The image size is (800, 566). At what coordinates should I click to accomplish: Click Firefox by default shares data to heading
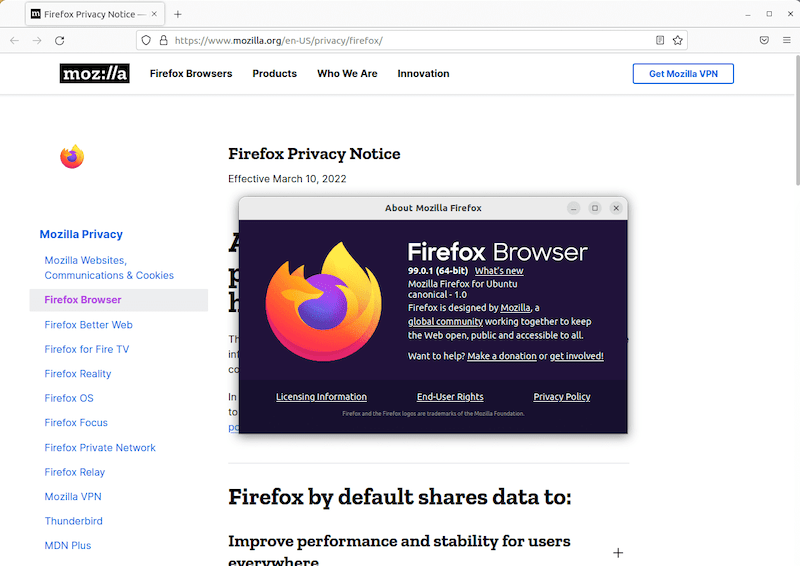click(399, 497)
